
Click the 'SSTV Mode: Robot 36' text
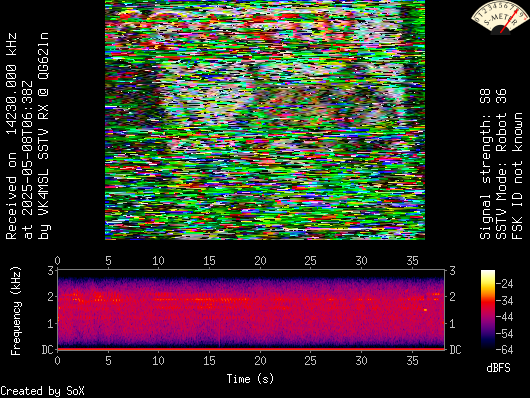[501, 164]
